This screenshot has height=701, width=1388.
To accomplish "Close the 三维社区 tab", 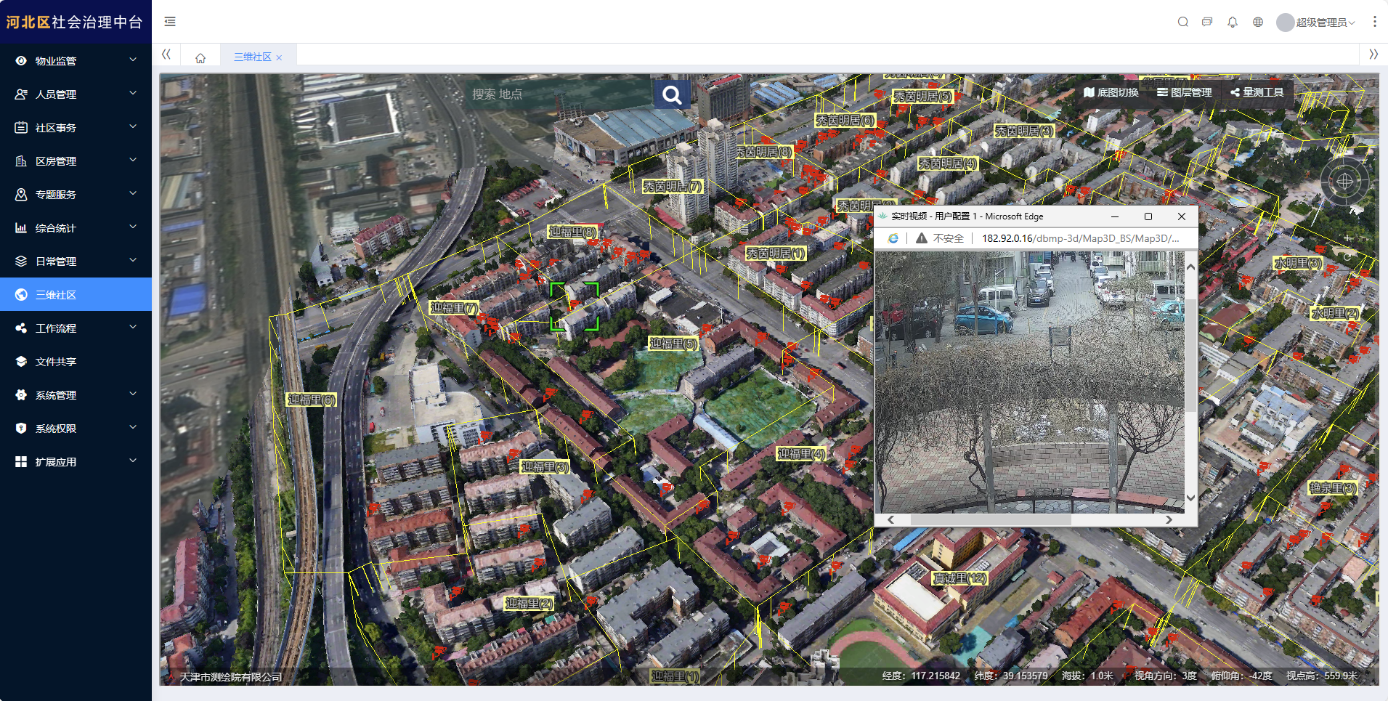I will (x=279, y=58).
